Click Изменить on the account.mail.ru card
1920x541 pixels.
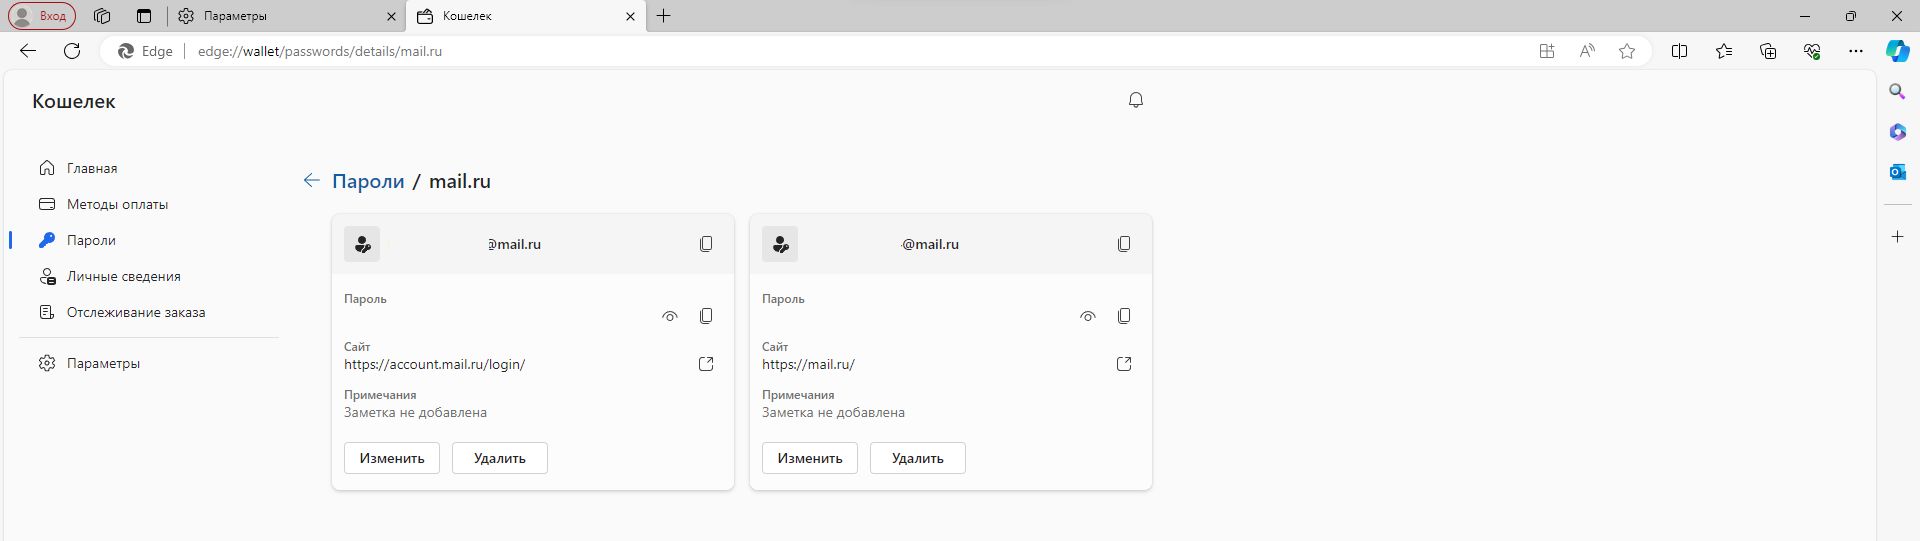point(392,458)
